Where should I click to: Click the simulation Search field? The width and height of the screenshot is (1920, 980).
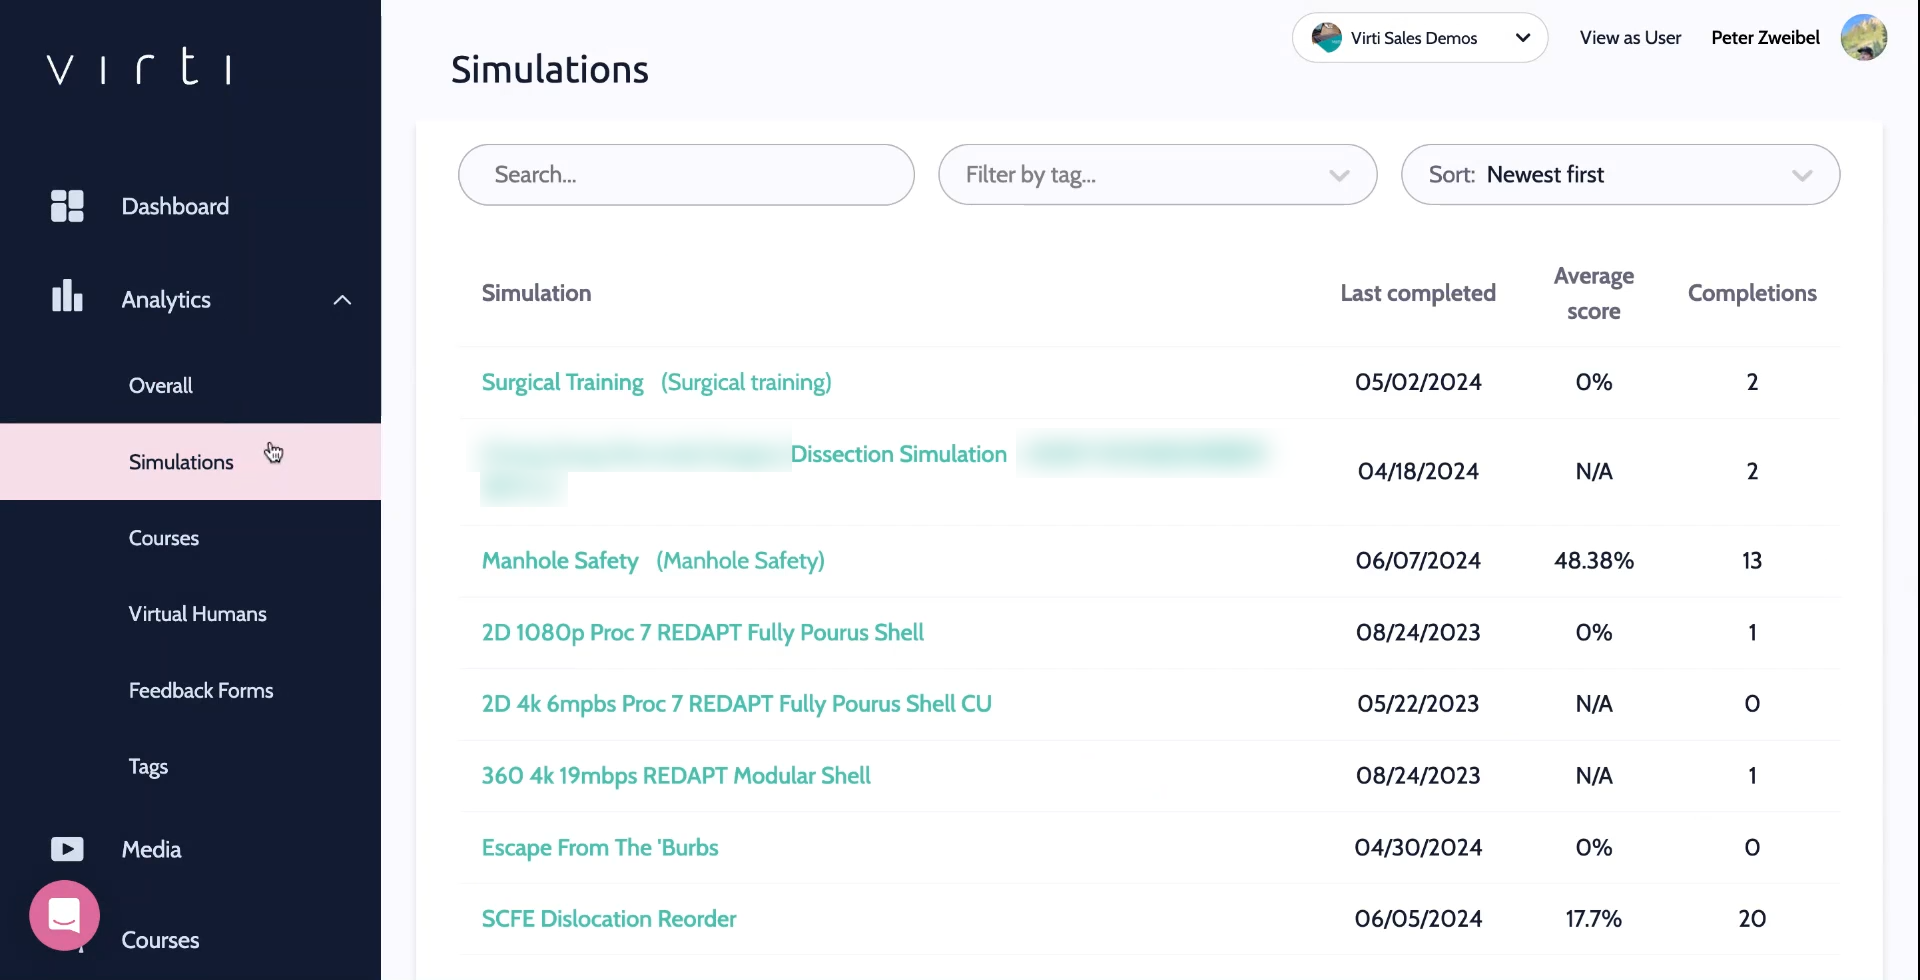[685, 175]
